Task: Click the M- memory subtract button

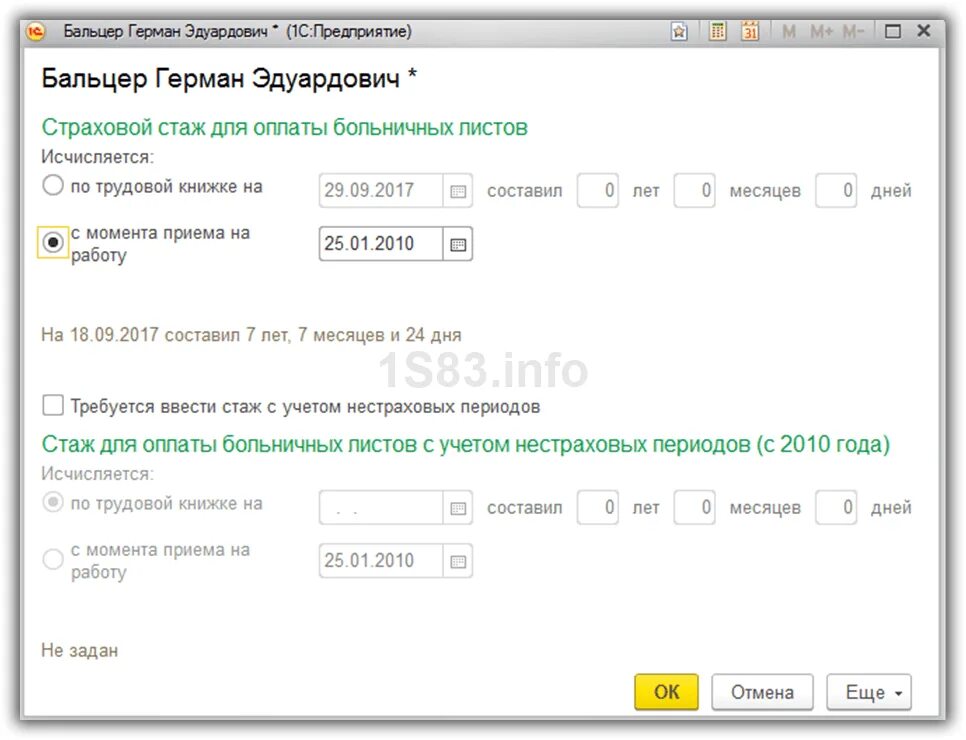Action: [853, 31]
